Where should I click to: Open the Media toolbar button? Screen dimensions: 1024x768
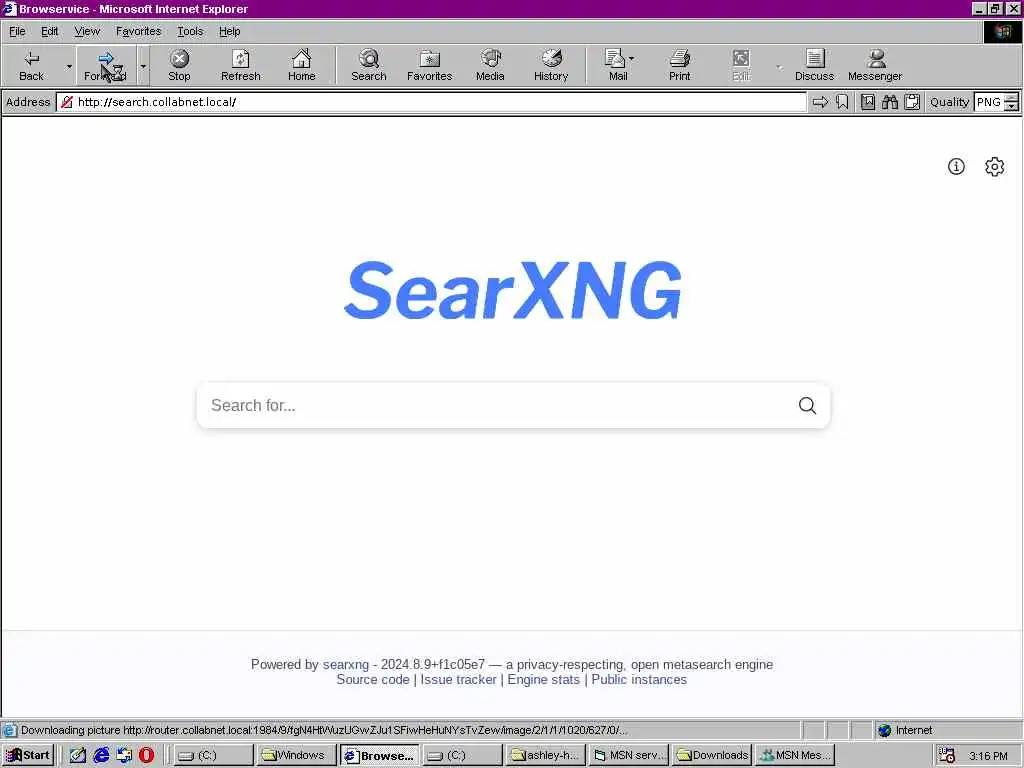pos(490,65)
